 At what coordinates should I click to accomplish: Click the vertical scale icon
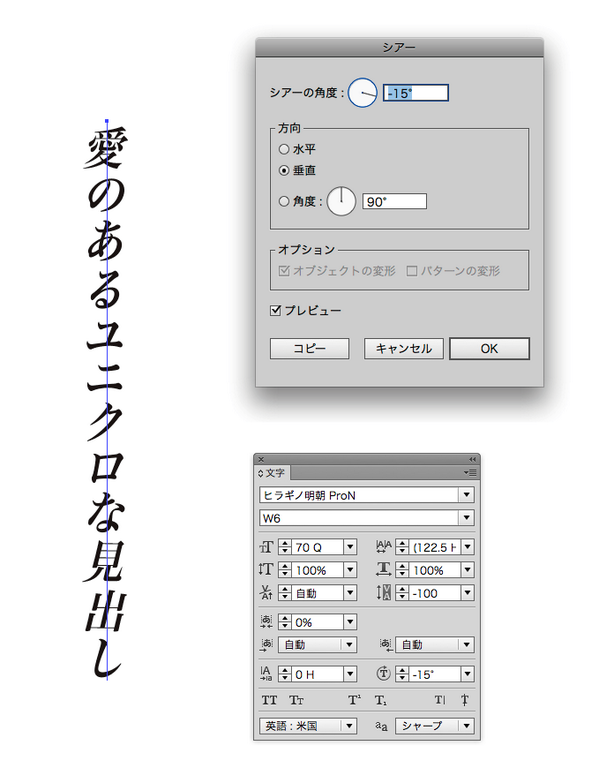click(x=266, y=570)
